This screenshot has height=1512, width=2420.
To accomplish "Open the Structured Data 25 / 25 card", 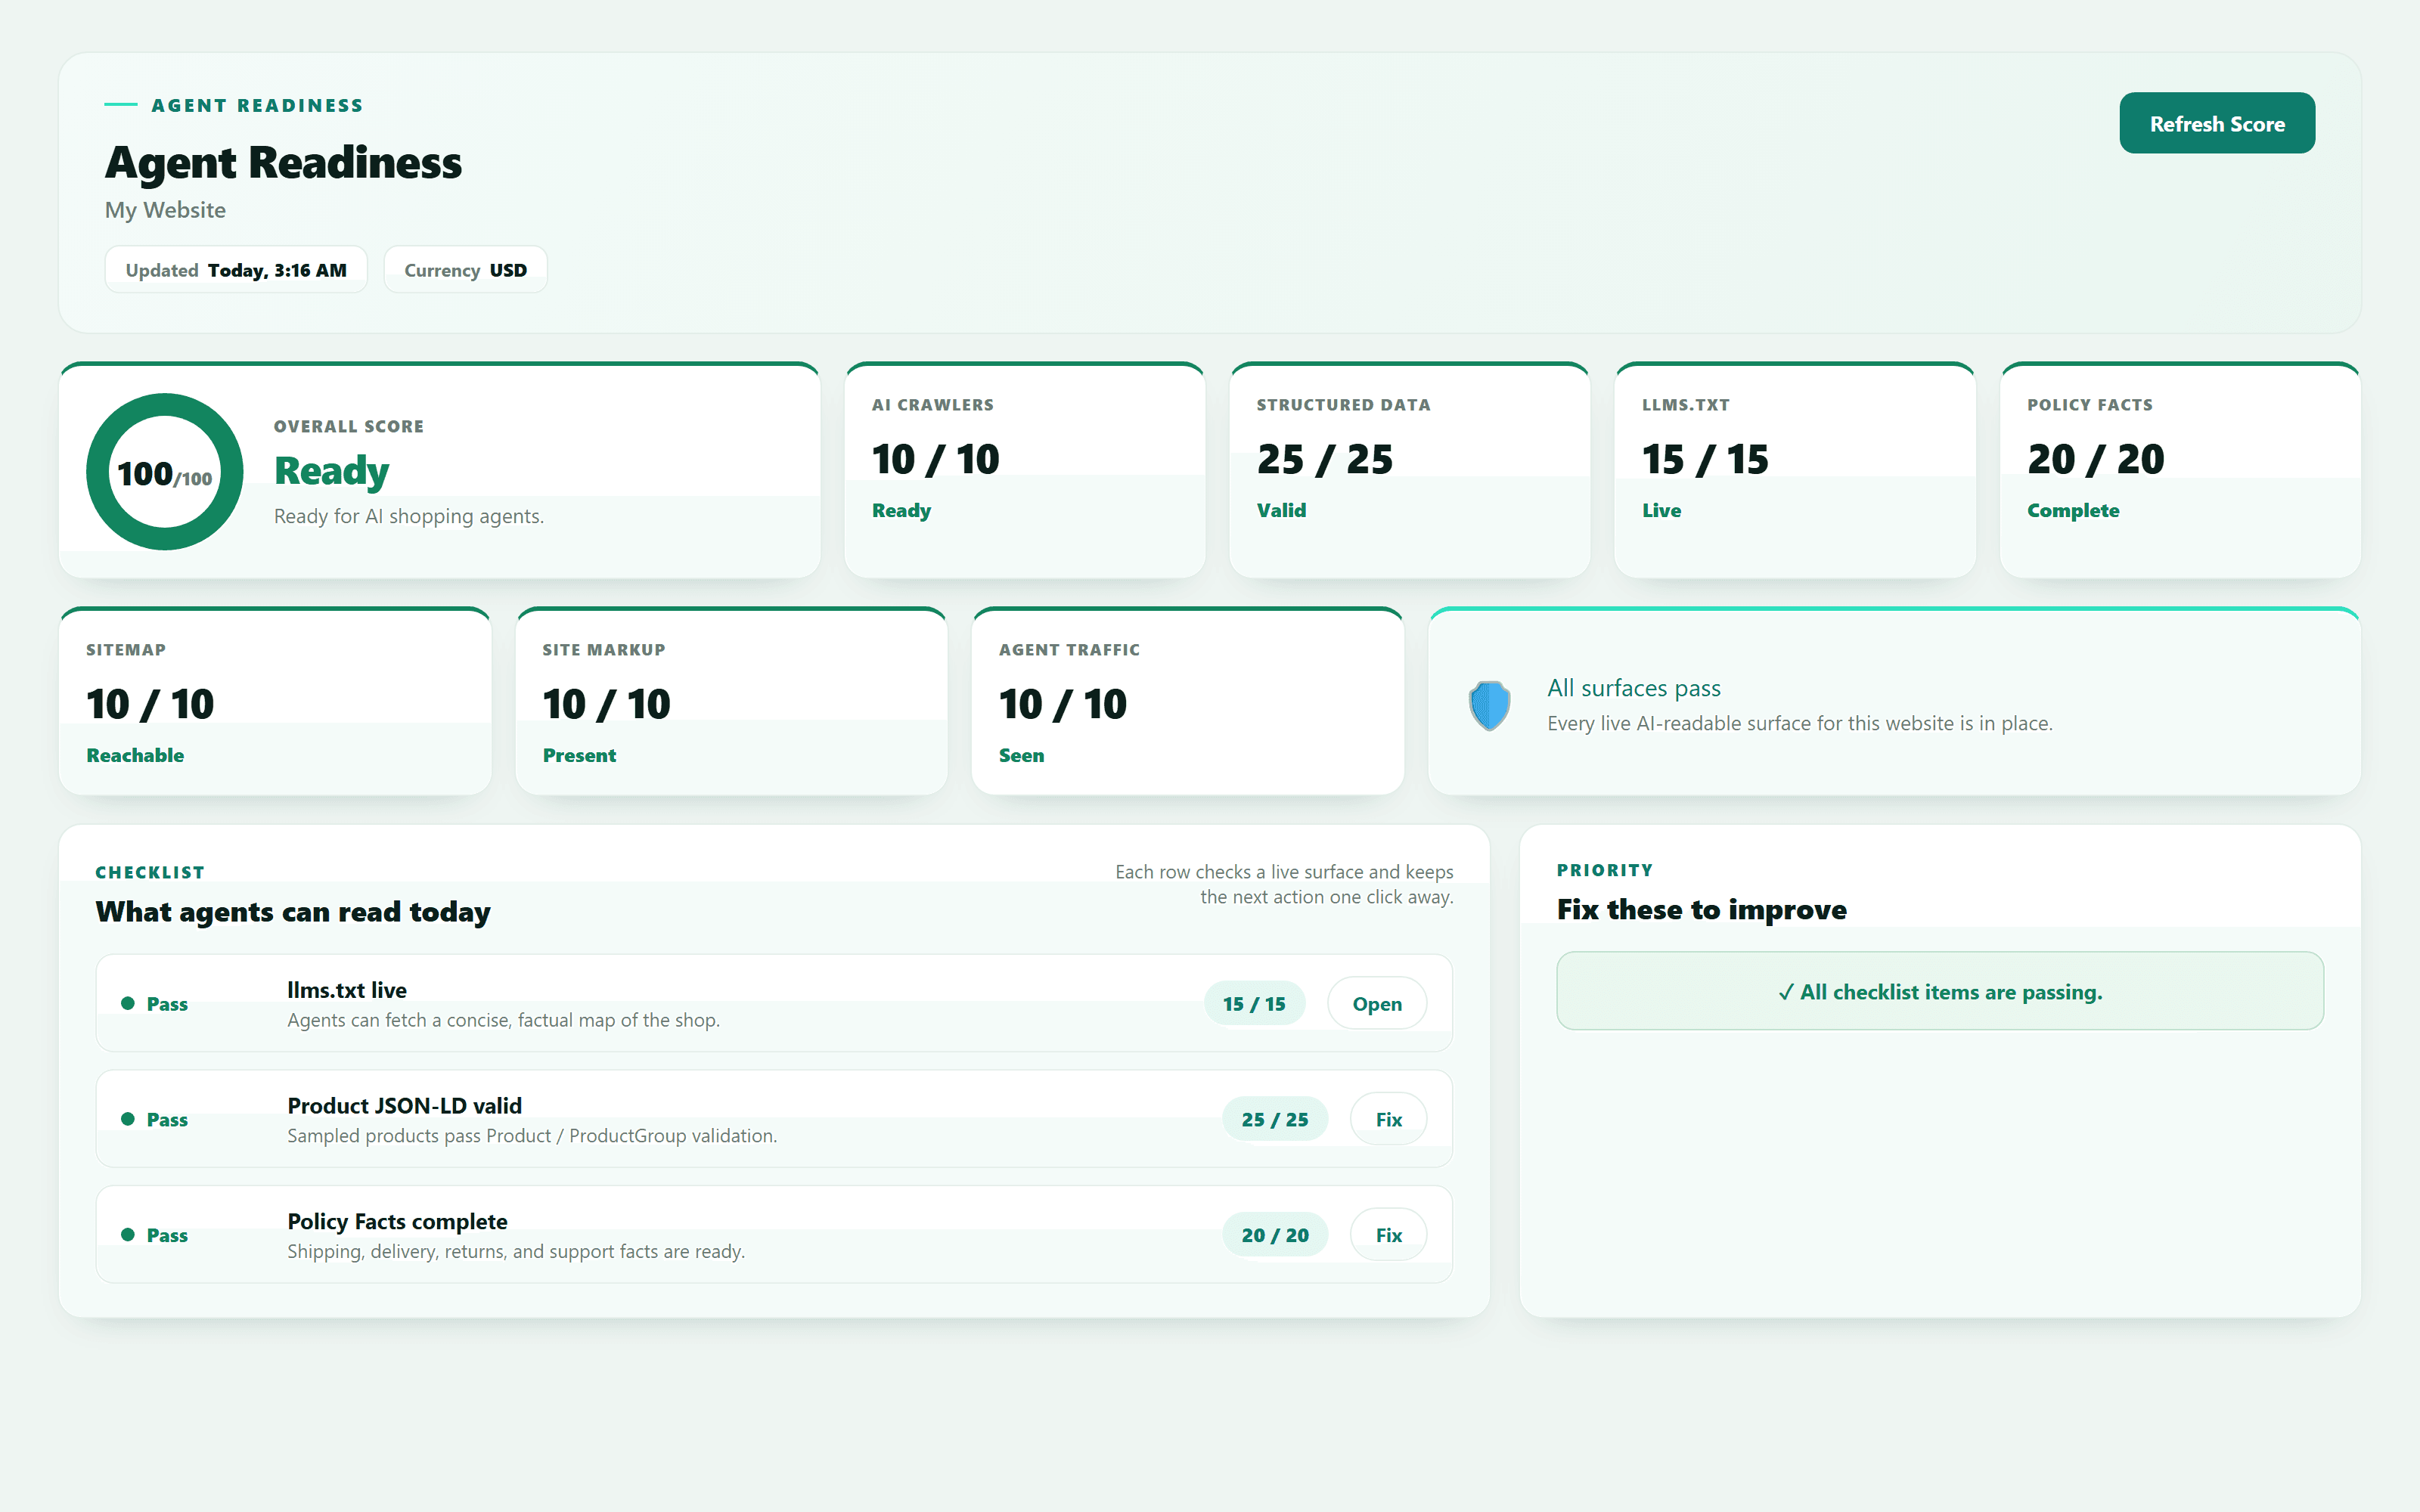I will pyautogui.click(x=1409, y=470).
